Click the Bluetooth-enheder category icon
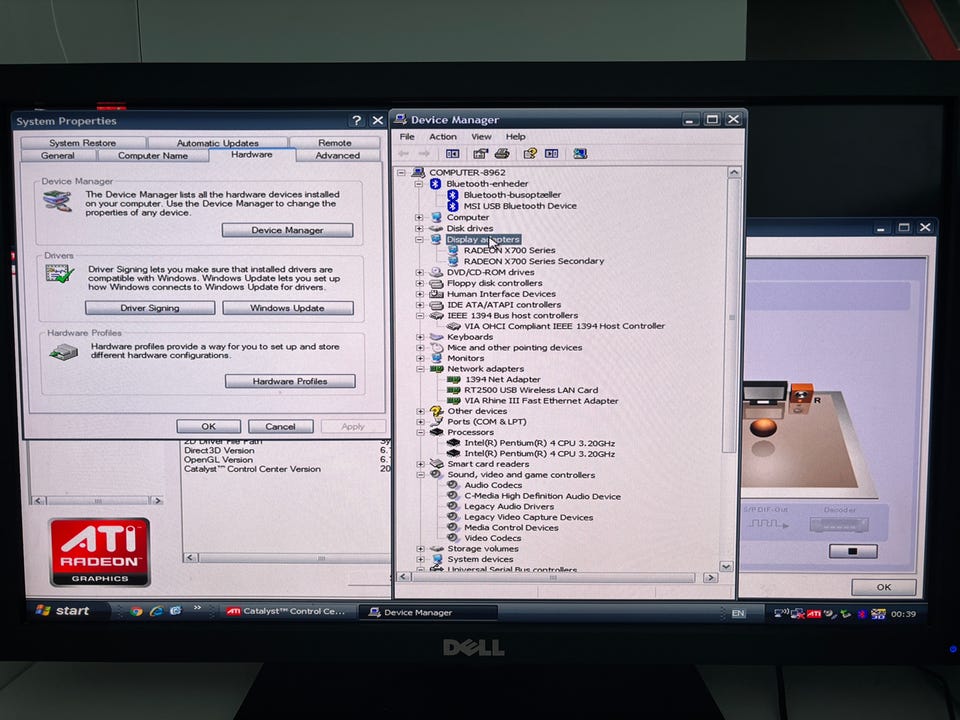 [x=435, y=184]
